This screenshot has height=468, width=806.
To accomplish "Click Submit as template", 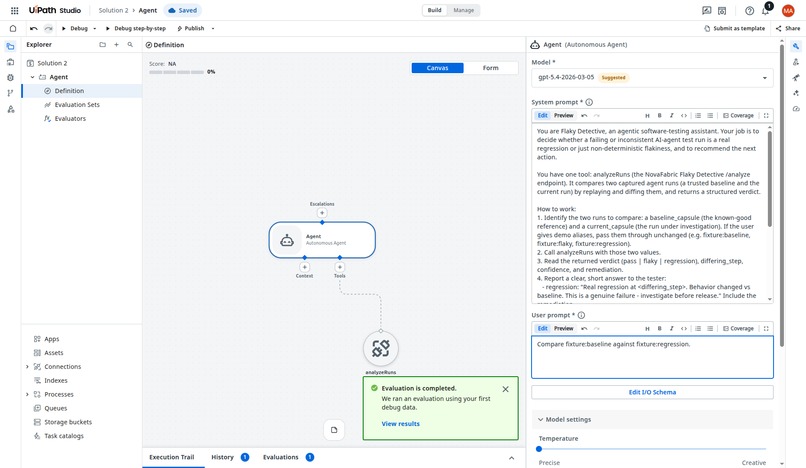I will click(x=735, y=28).
